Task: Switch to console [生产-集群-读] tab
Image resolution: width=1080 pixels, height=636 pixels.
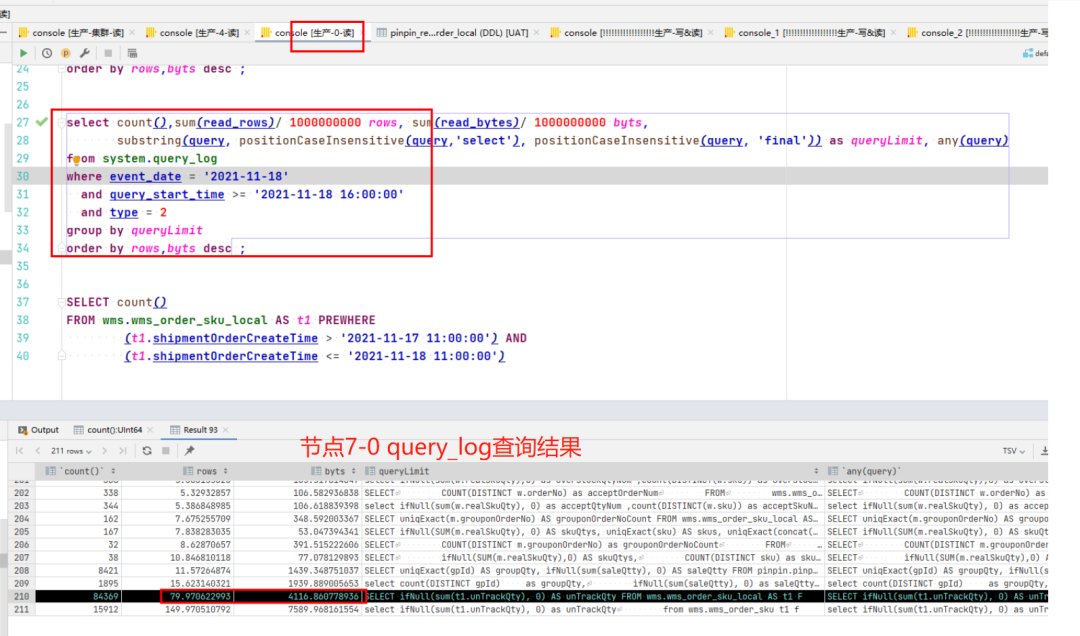Action: tap(78, 32)
